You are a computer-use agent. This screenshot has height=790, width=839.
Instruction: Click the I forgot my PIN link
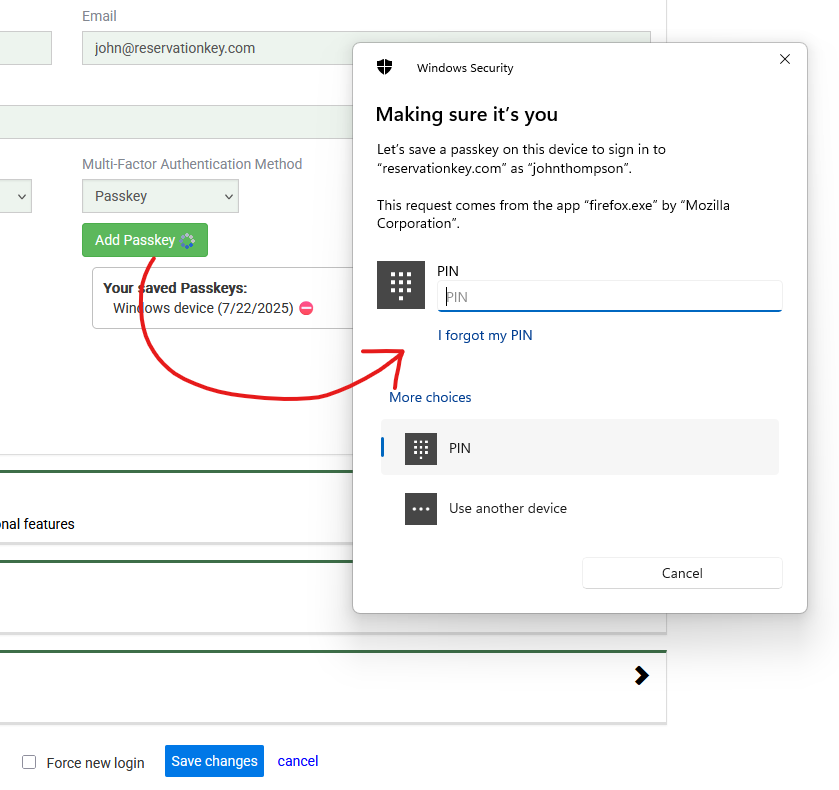coord(485,336)
